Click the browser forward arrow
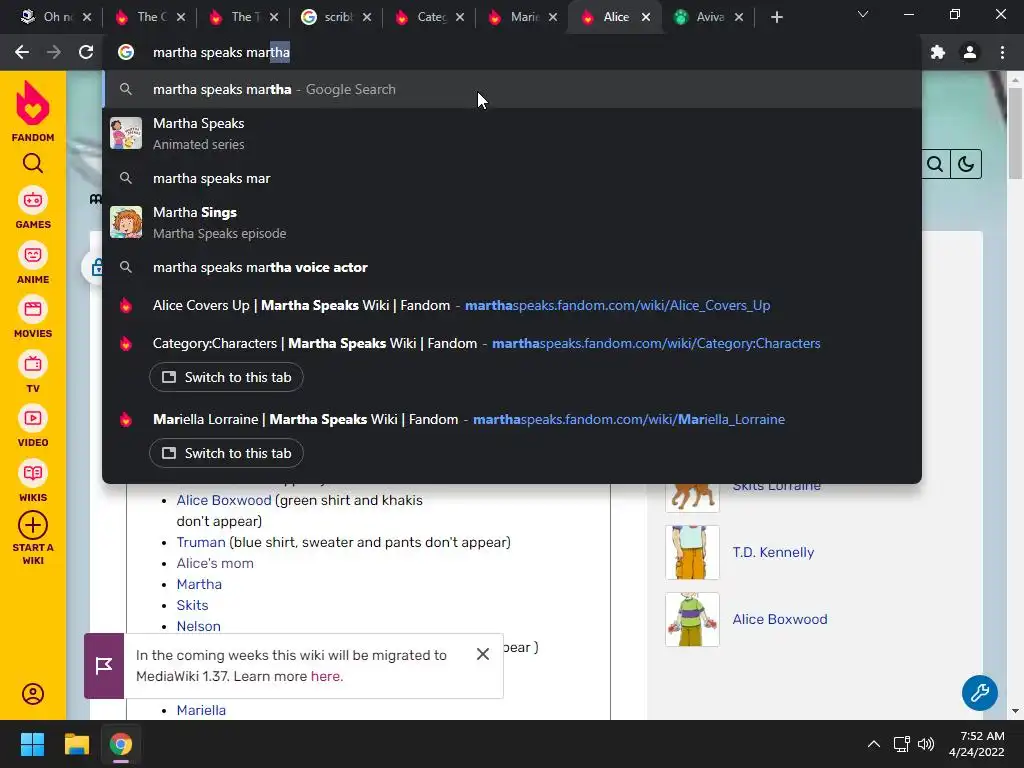Image resolution: width=1024 pixels, height=768 pixels. click(x=54, y=52)
